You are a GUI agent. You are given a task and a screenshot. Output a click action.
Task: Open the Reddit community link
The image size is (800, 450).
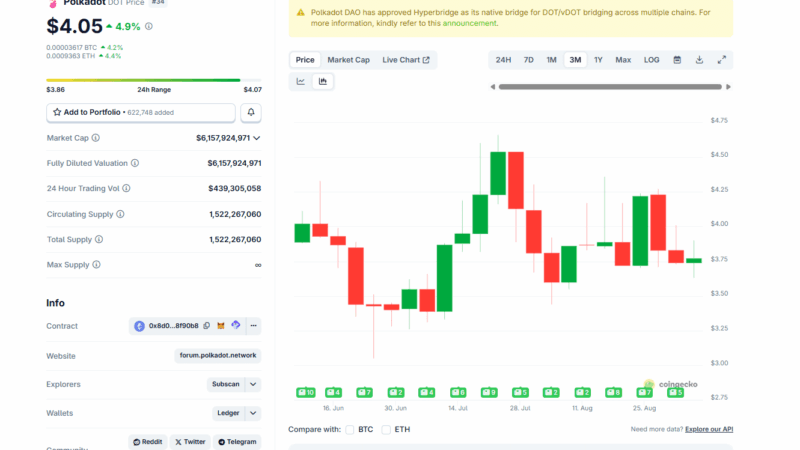tap(147, 442)
